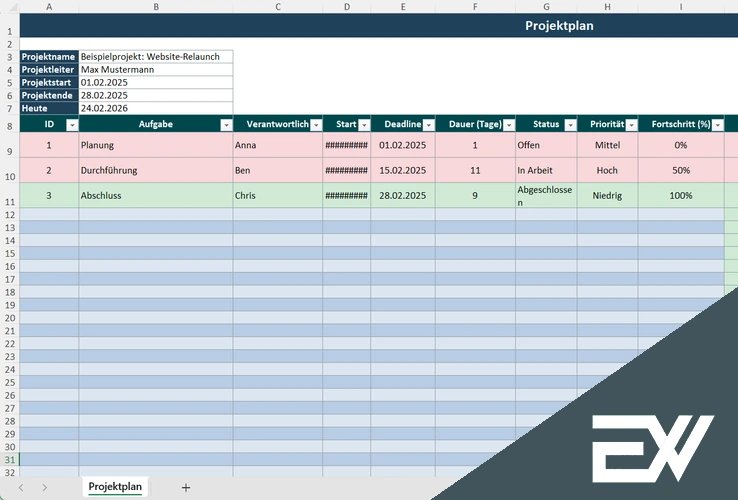Select status cell 'Offen'
Viewport: 738px width, 500px height.
coord(546,145)
